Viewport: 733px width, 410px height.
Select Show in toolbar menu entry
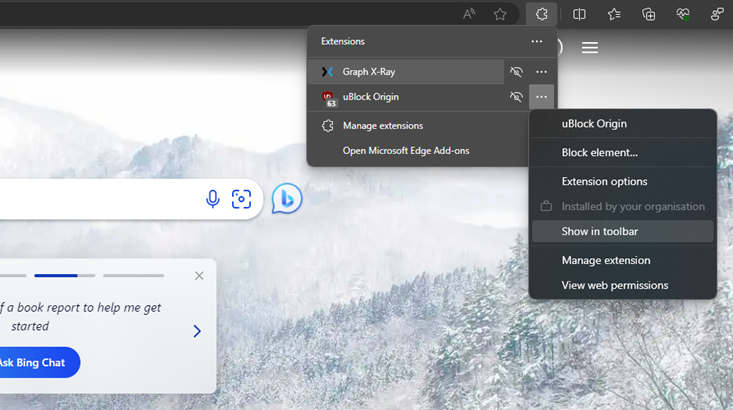point(600,231)
